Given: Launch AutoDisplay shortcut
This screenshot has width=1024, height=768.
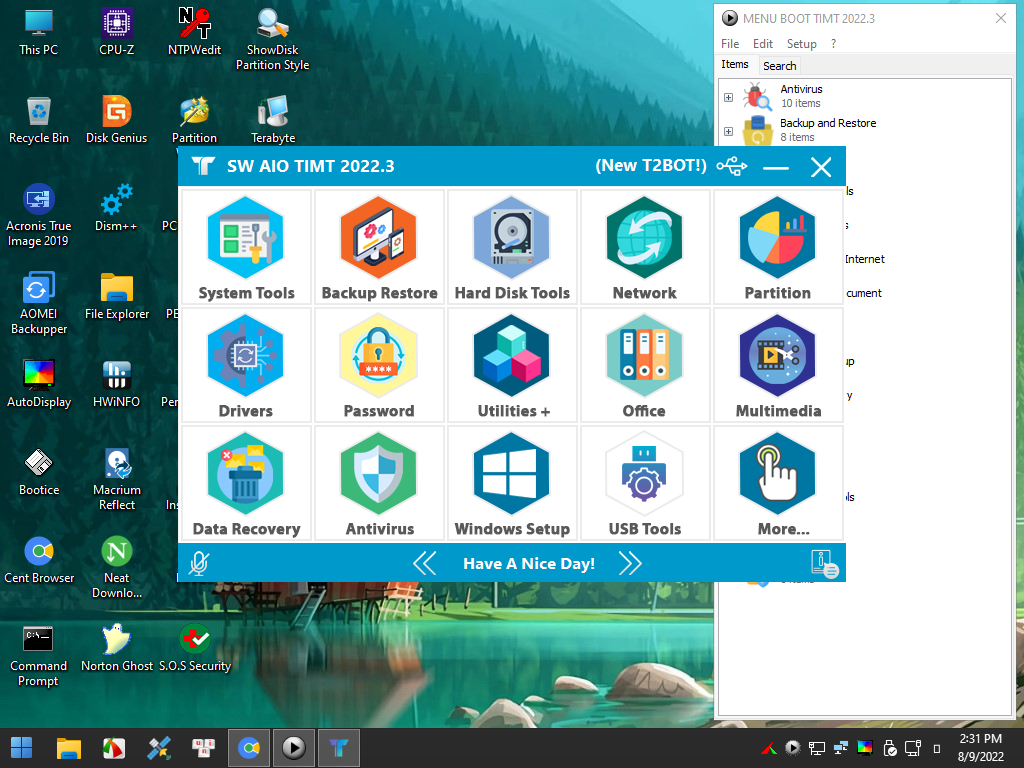Looking at the screenshot, I should tap(39, 383).
